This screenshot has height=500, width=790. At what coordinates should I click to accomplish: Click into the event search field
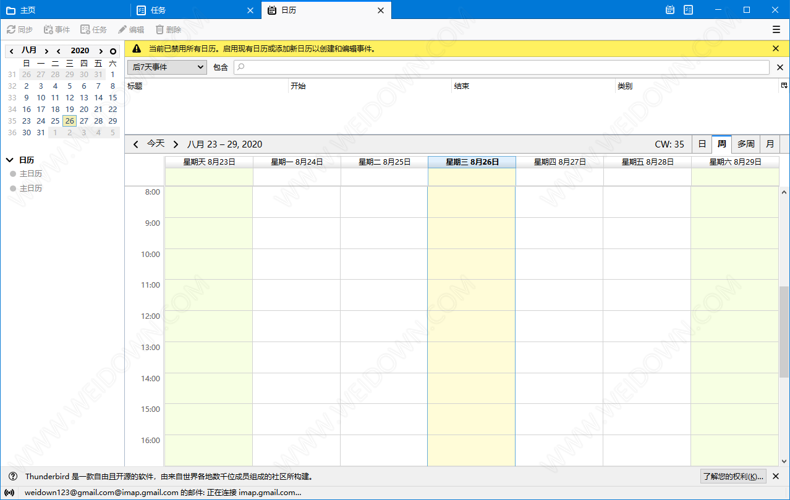(x=501, y=67)
